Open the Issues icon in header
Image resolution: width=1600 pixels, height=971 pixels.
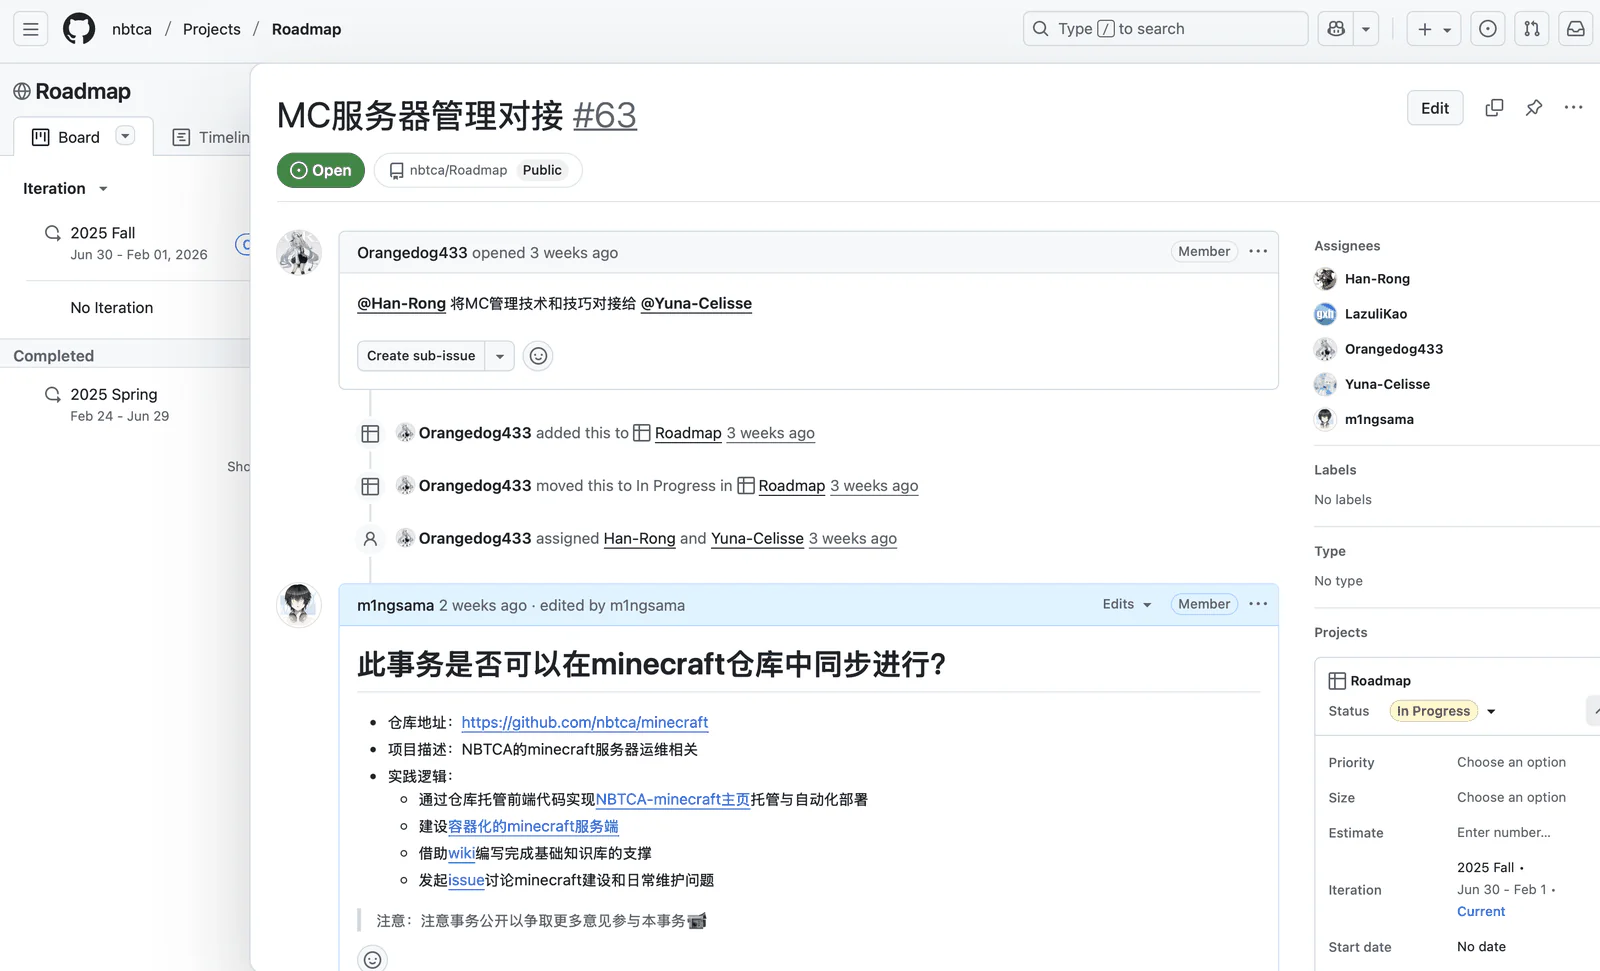(1488, 29)
